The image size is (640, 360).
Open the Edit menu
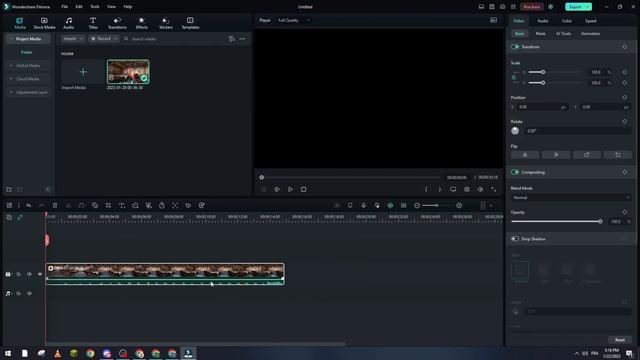pyautogui.click(x=79, y=7)
